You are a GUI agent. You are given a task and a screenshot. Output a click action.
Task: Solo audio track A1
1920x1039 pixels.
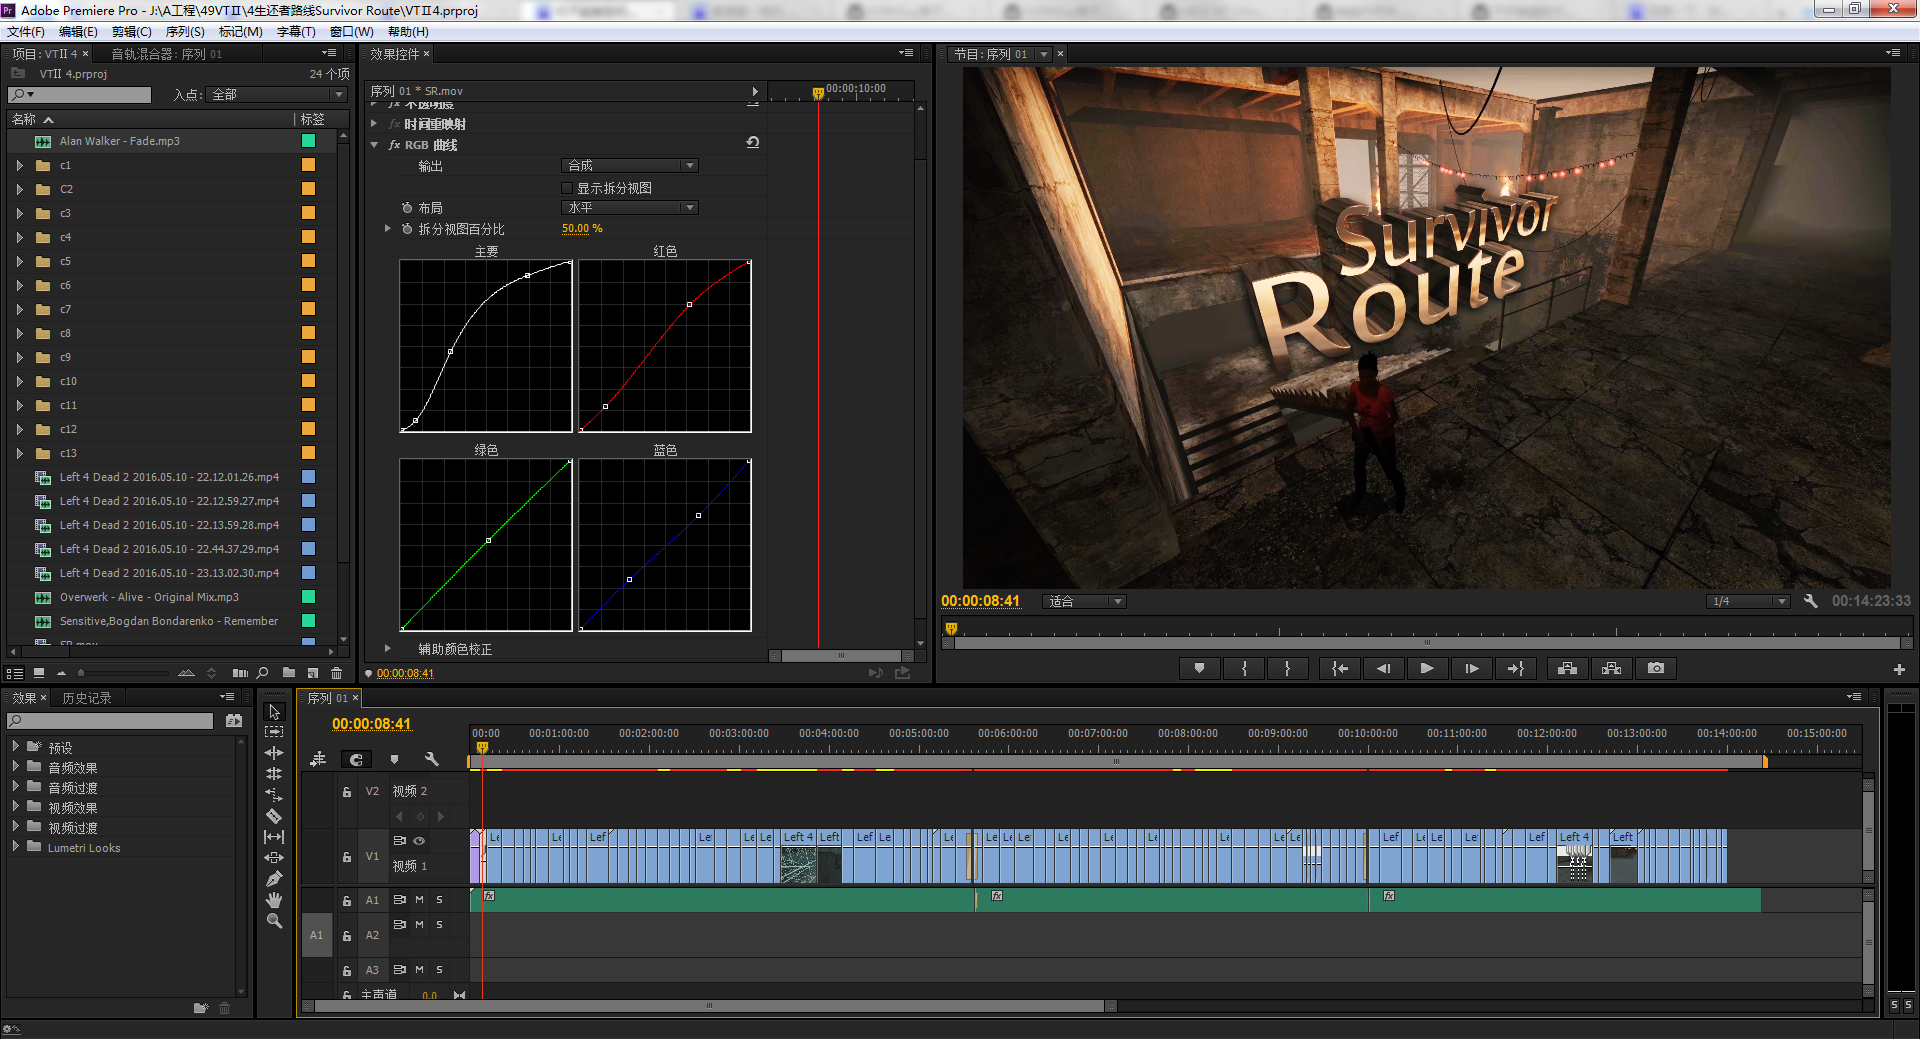click(439, 900)
